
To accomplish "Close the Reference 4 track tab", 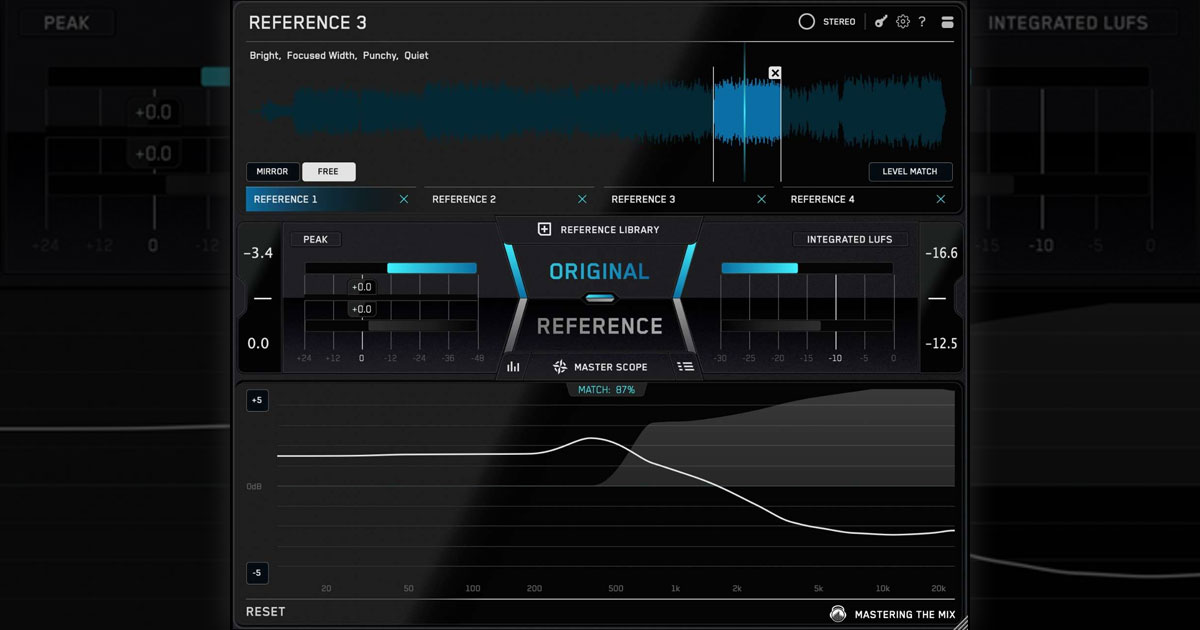I will 941,199.
